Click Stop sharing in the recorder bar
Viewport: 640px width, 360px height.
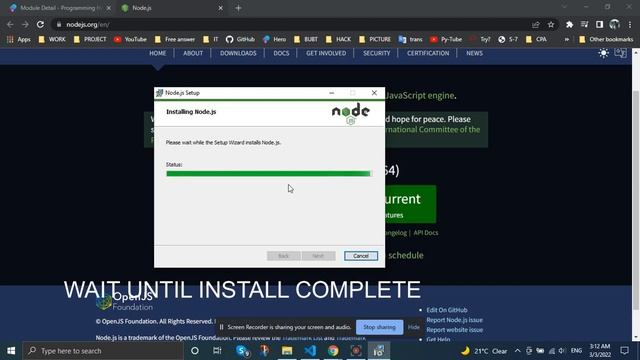[x=380, y=327]
